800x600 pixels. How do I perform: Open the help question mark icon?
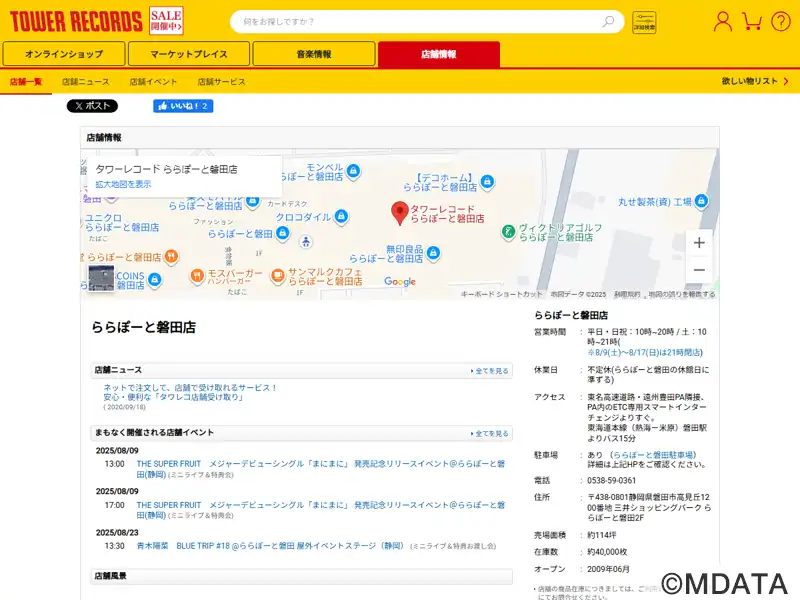tap(781, 21)
